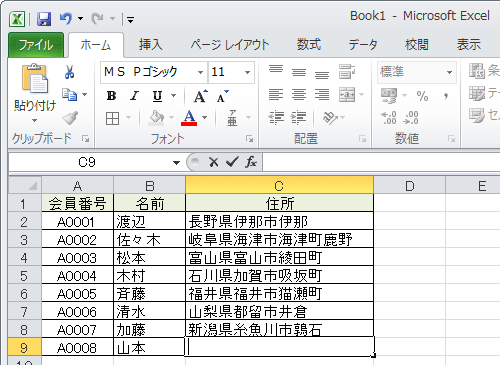This screenshot has width=500, height=365.
Task: Click the Decrease Indent icon
Action: (276, 117)
